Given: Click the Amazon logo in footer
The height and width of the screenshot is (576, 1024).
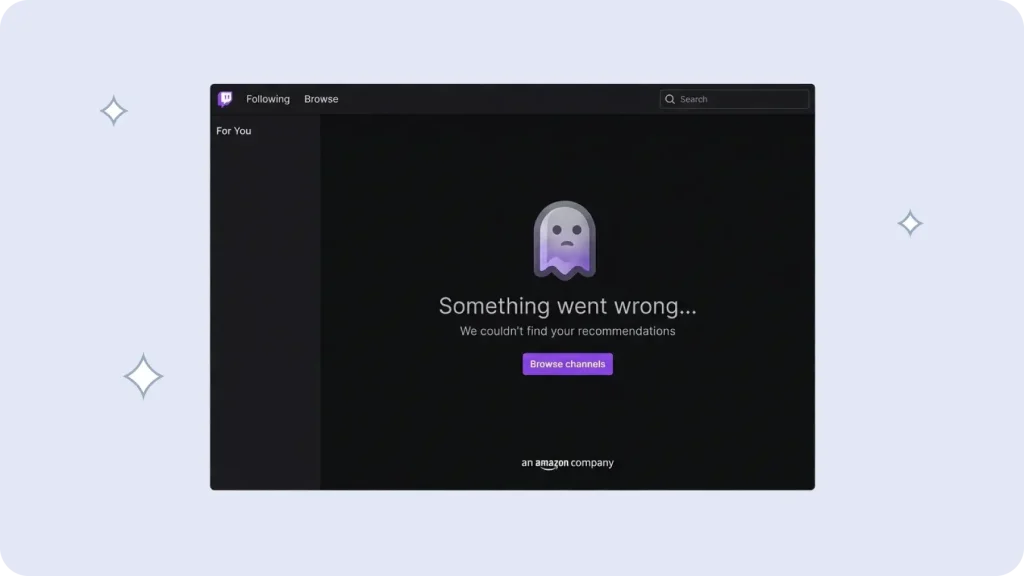Looking at the screenshot, I should tap(552, 464).
